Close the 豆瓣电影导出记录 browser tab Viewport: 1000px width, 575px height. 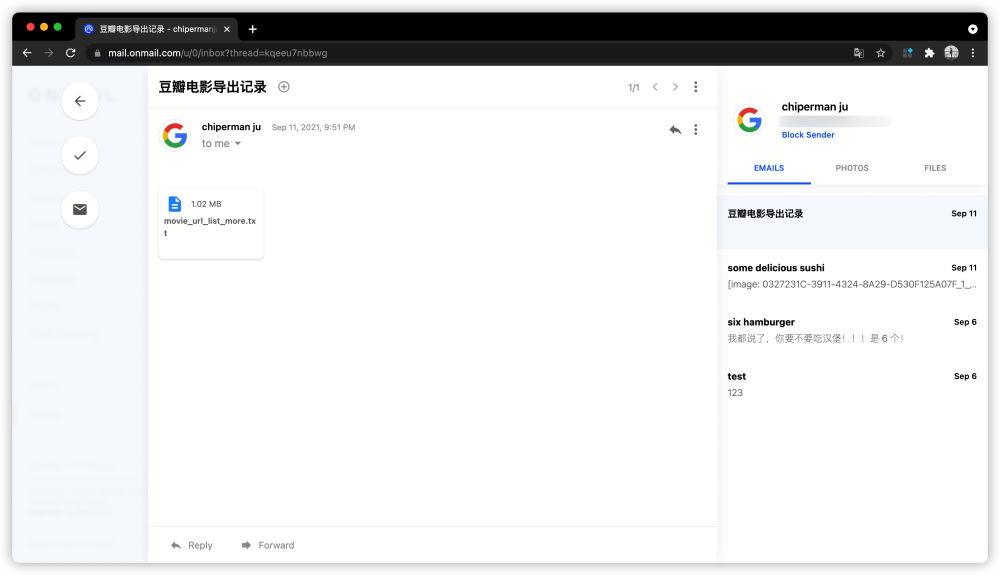pos(226,29)
